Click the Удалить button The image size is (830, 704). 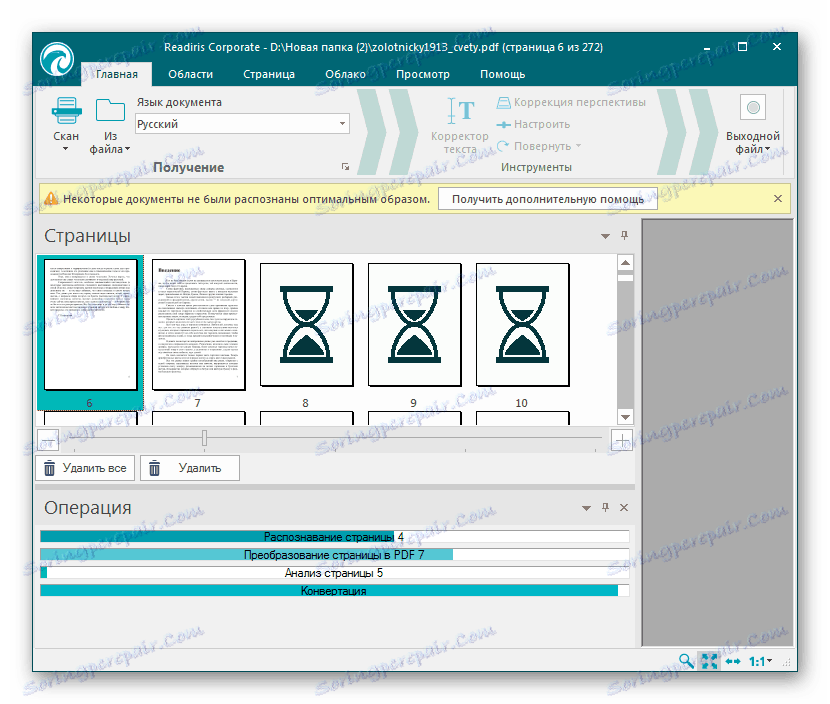190,468
